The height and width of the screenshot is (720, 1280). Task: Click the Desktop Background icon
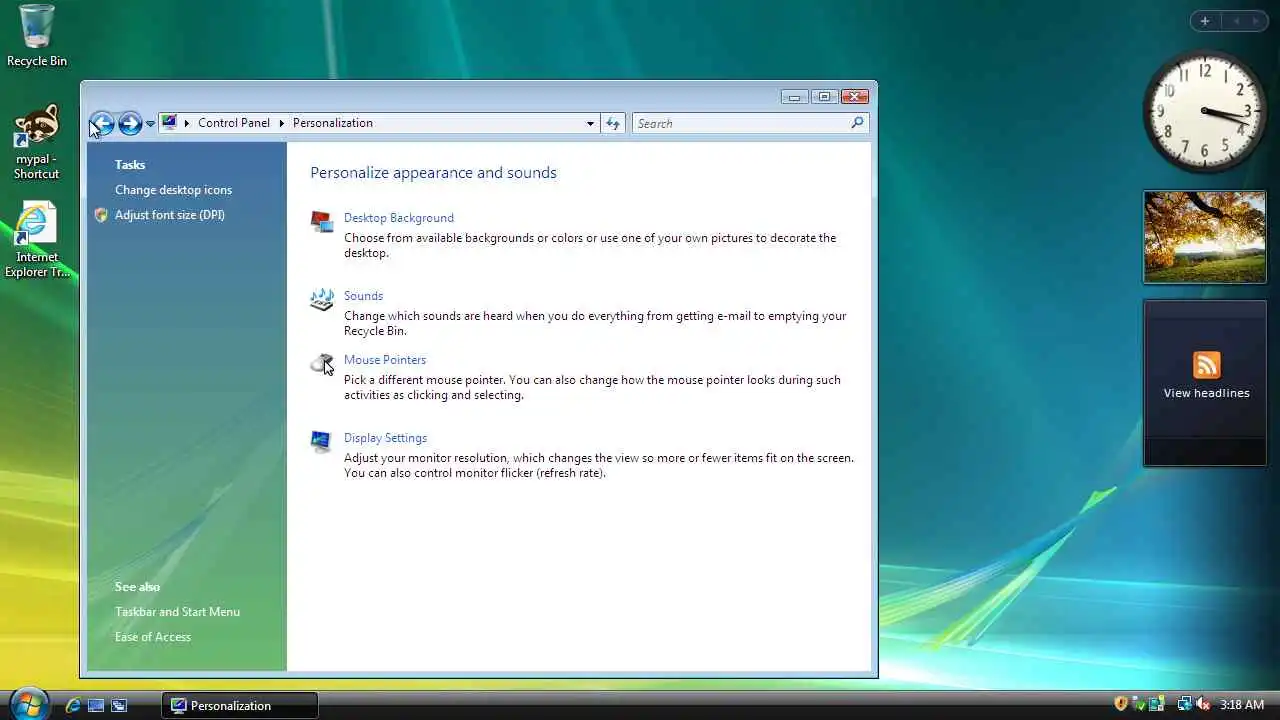point(322,222)
